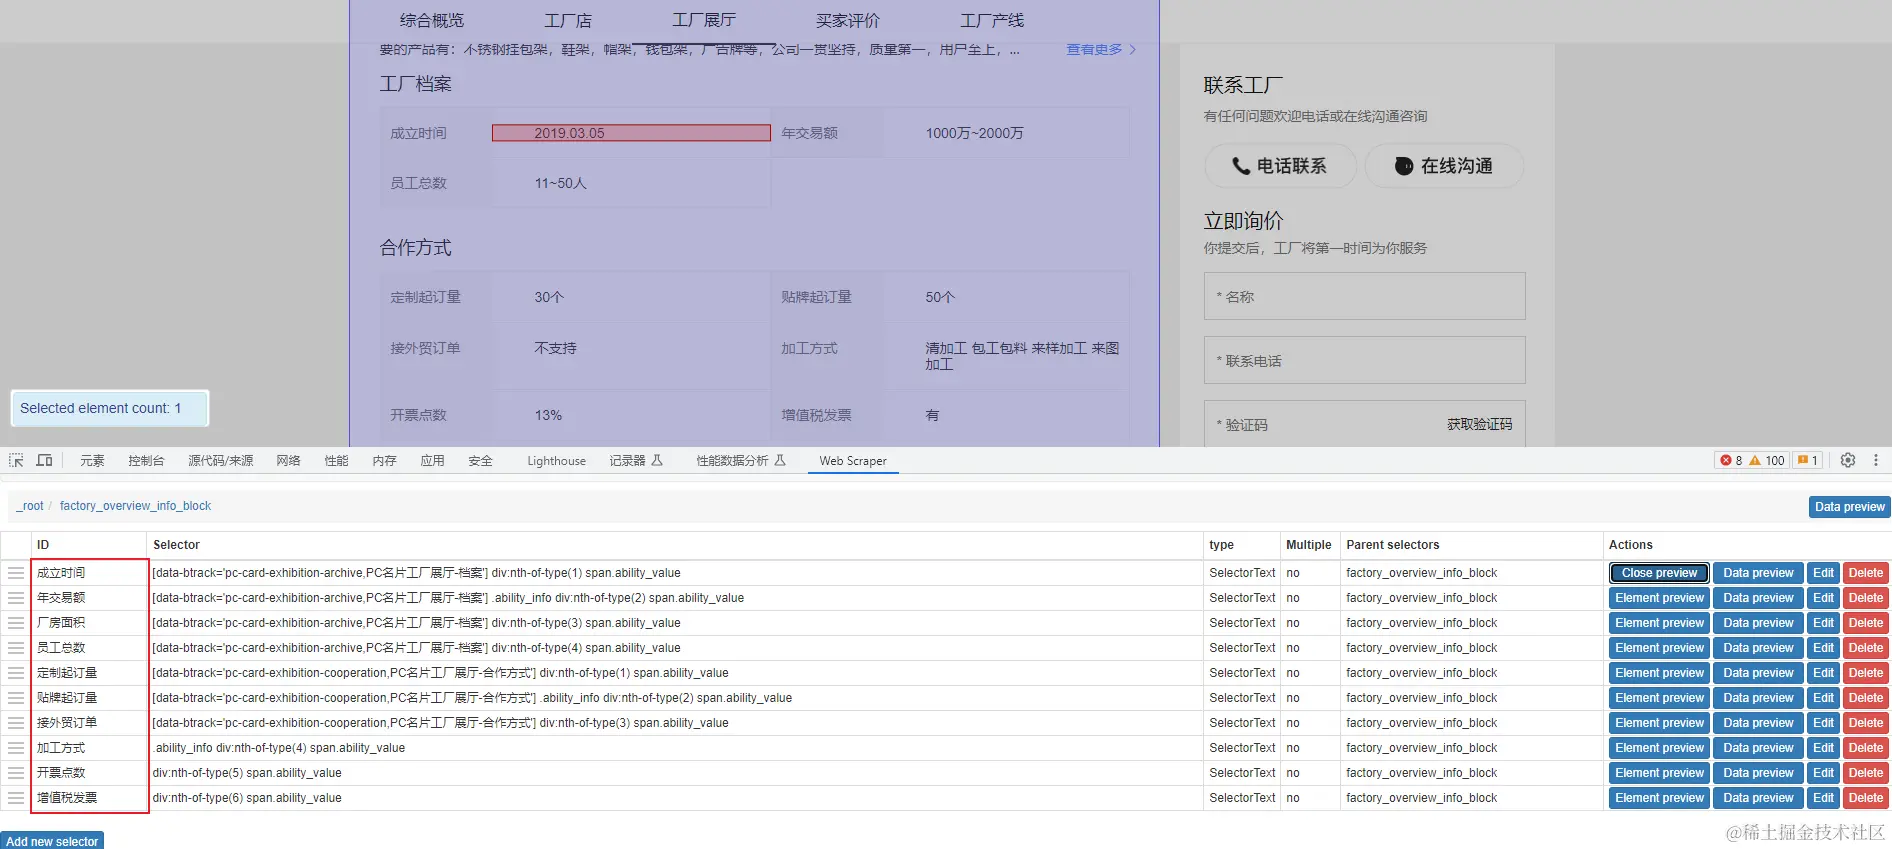Grab drag handle of 成立时间 row

[16, 573]
